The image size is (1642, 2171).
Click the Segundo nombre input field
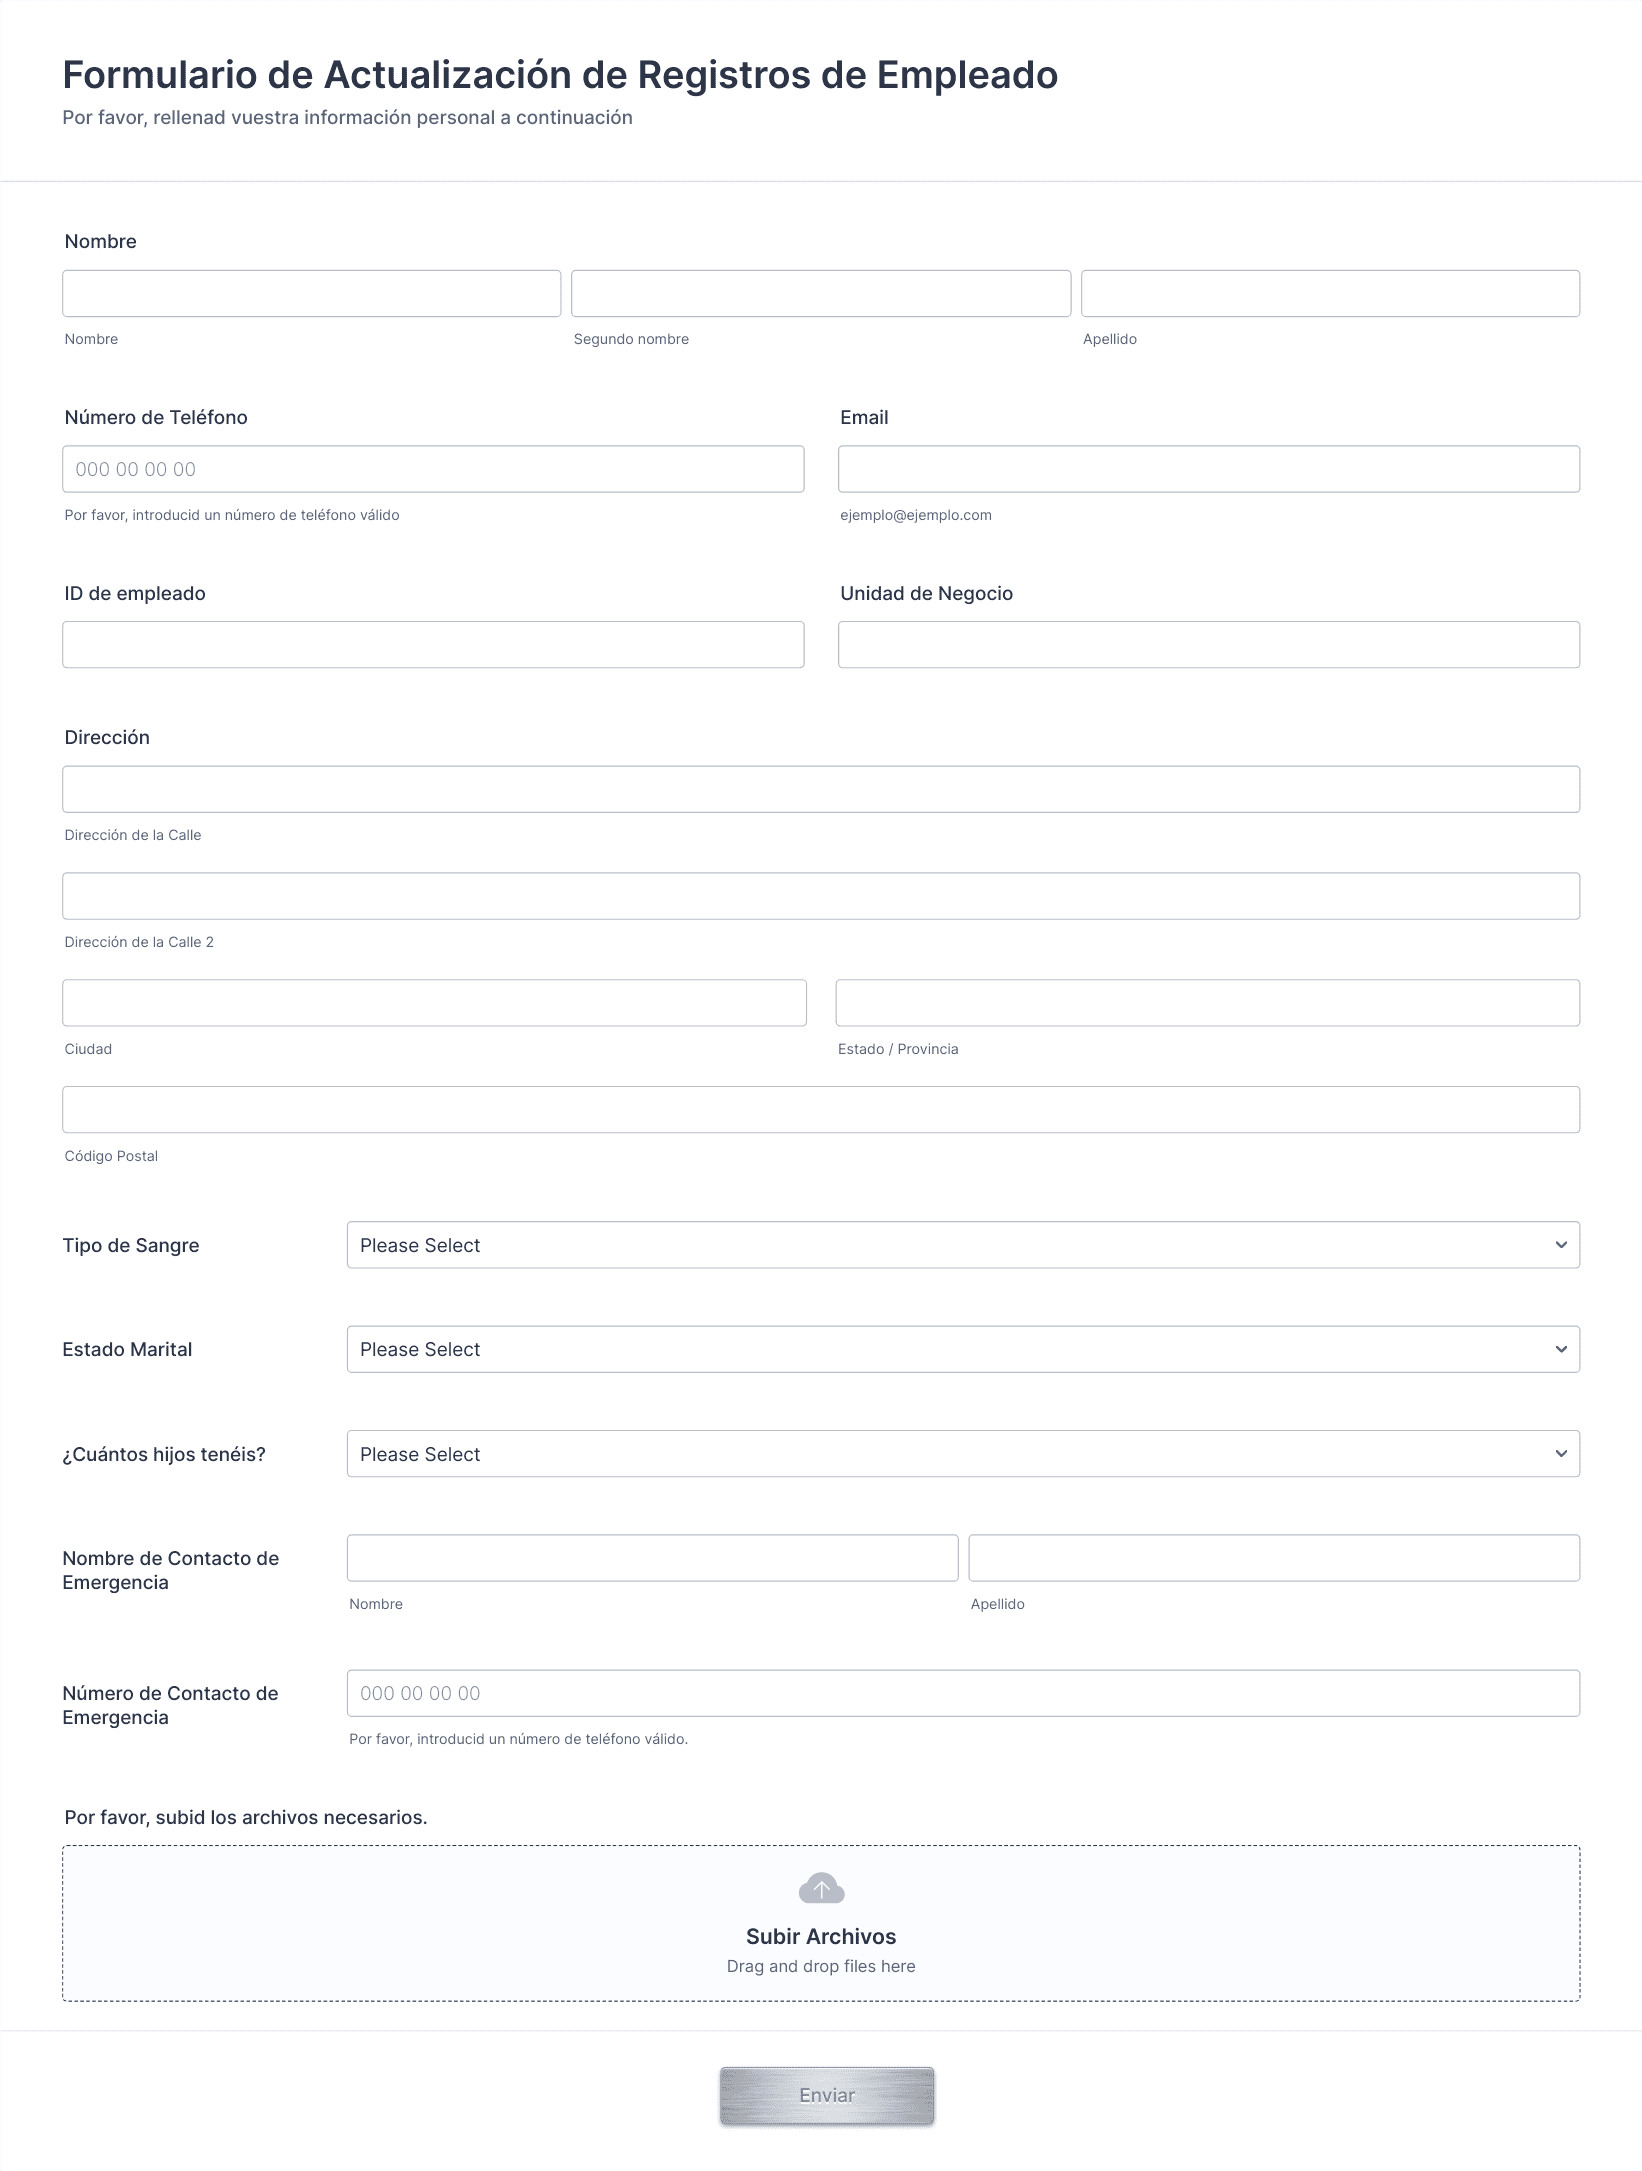click(821, 293)
